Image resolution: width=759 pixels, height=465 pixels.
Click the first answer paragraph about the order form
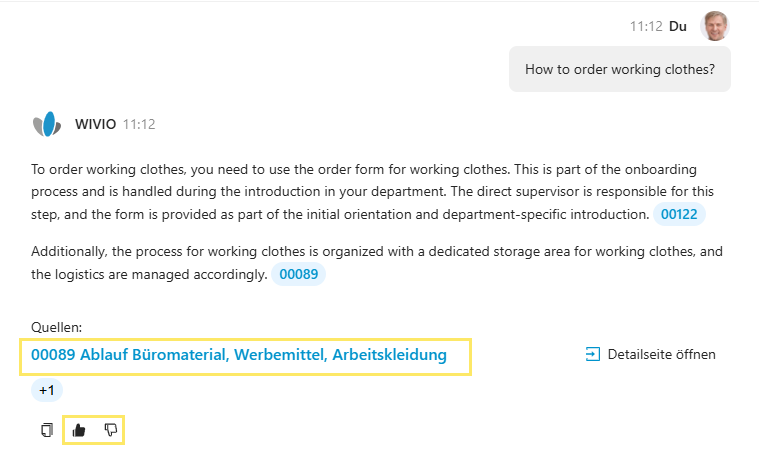(340, 191)
